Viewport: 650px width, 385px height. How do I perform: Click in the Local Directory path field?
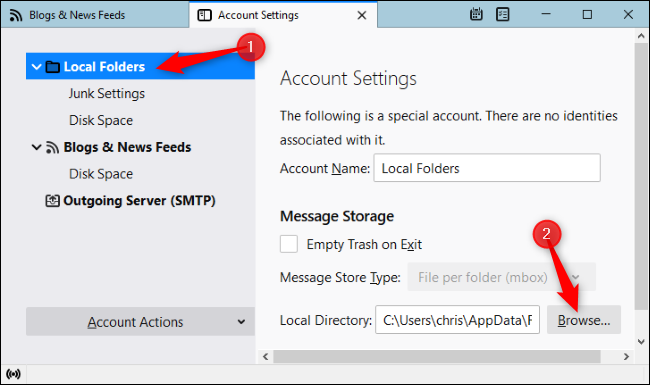coord(457,320)
